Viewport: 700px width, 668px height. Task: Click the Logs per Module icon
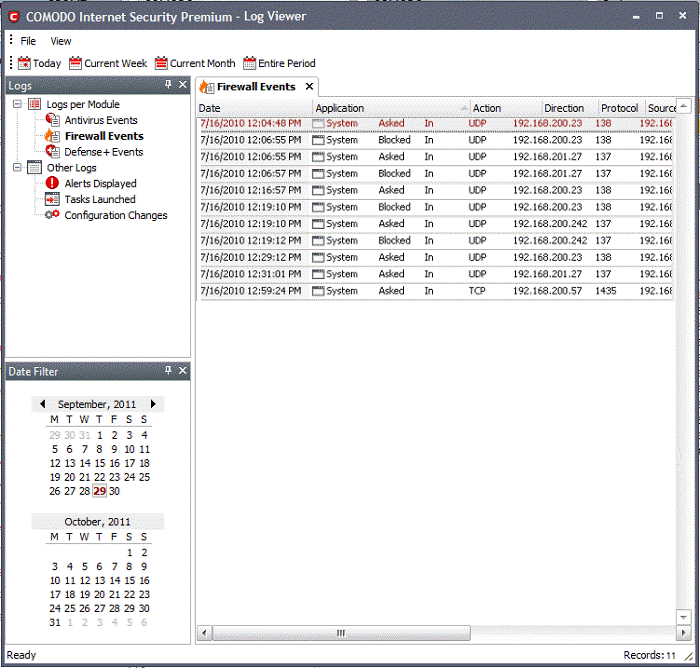click(x=35, y=104)
